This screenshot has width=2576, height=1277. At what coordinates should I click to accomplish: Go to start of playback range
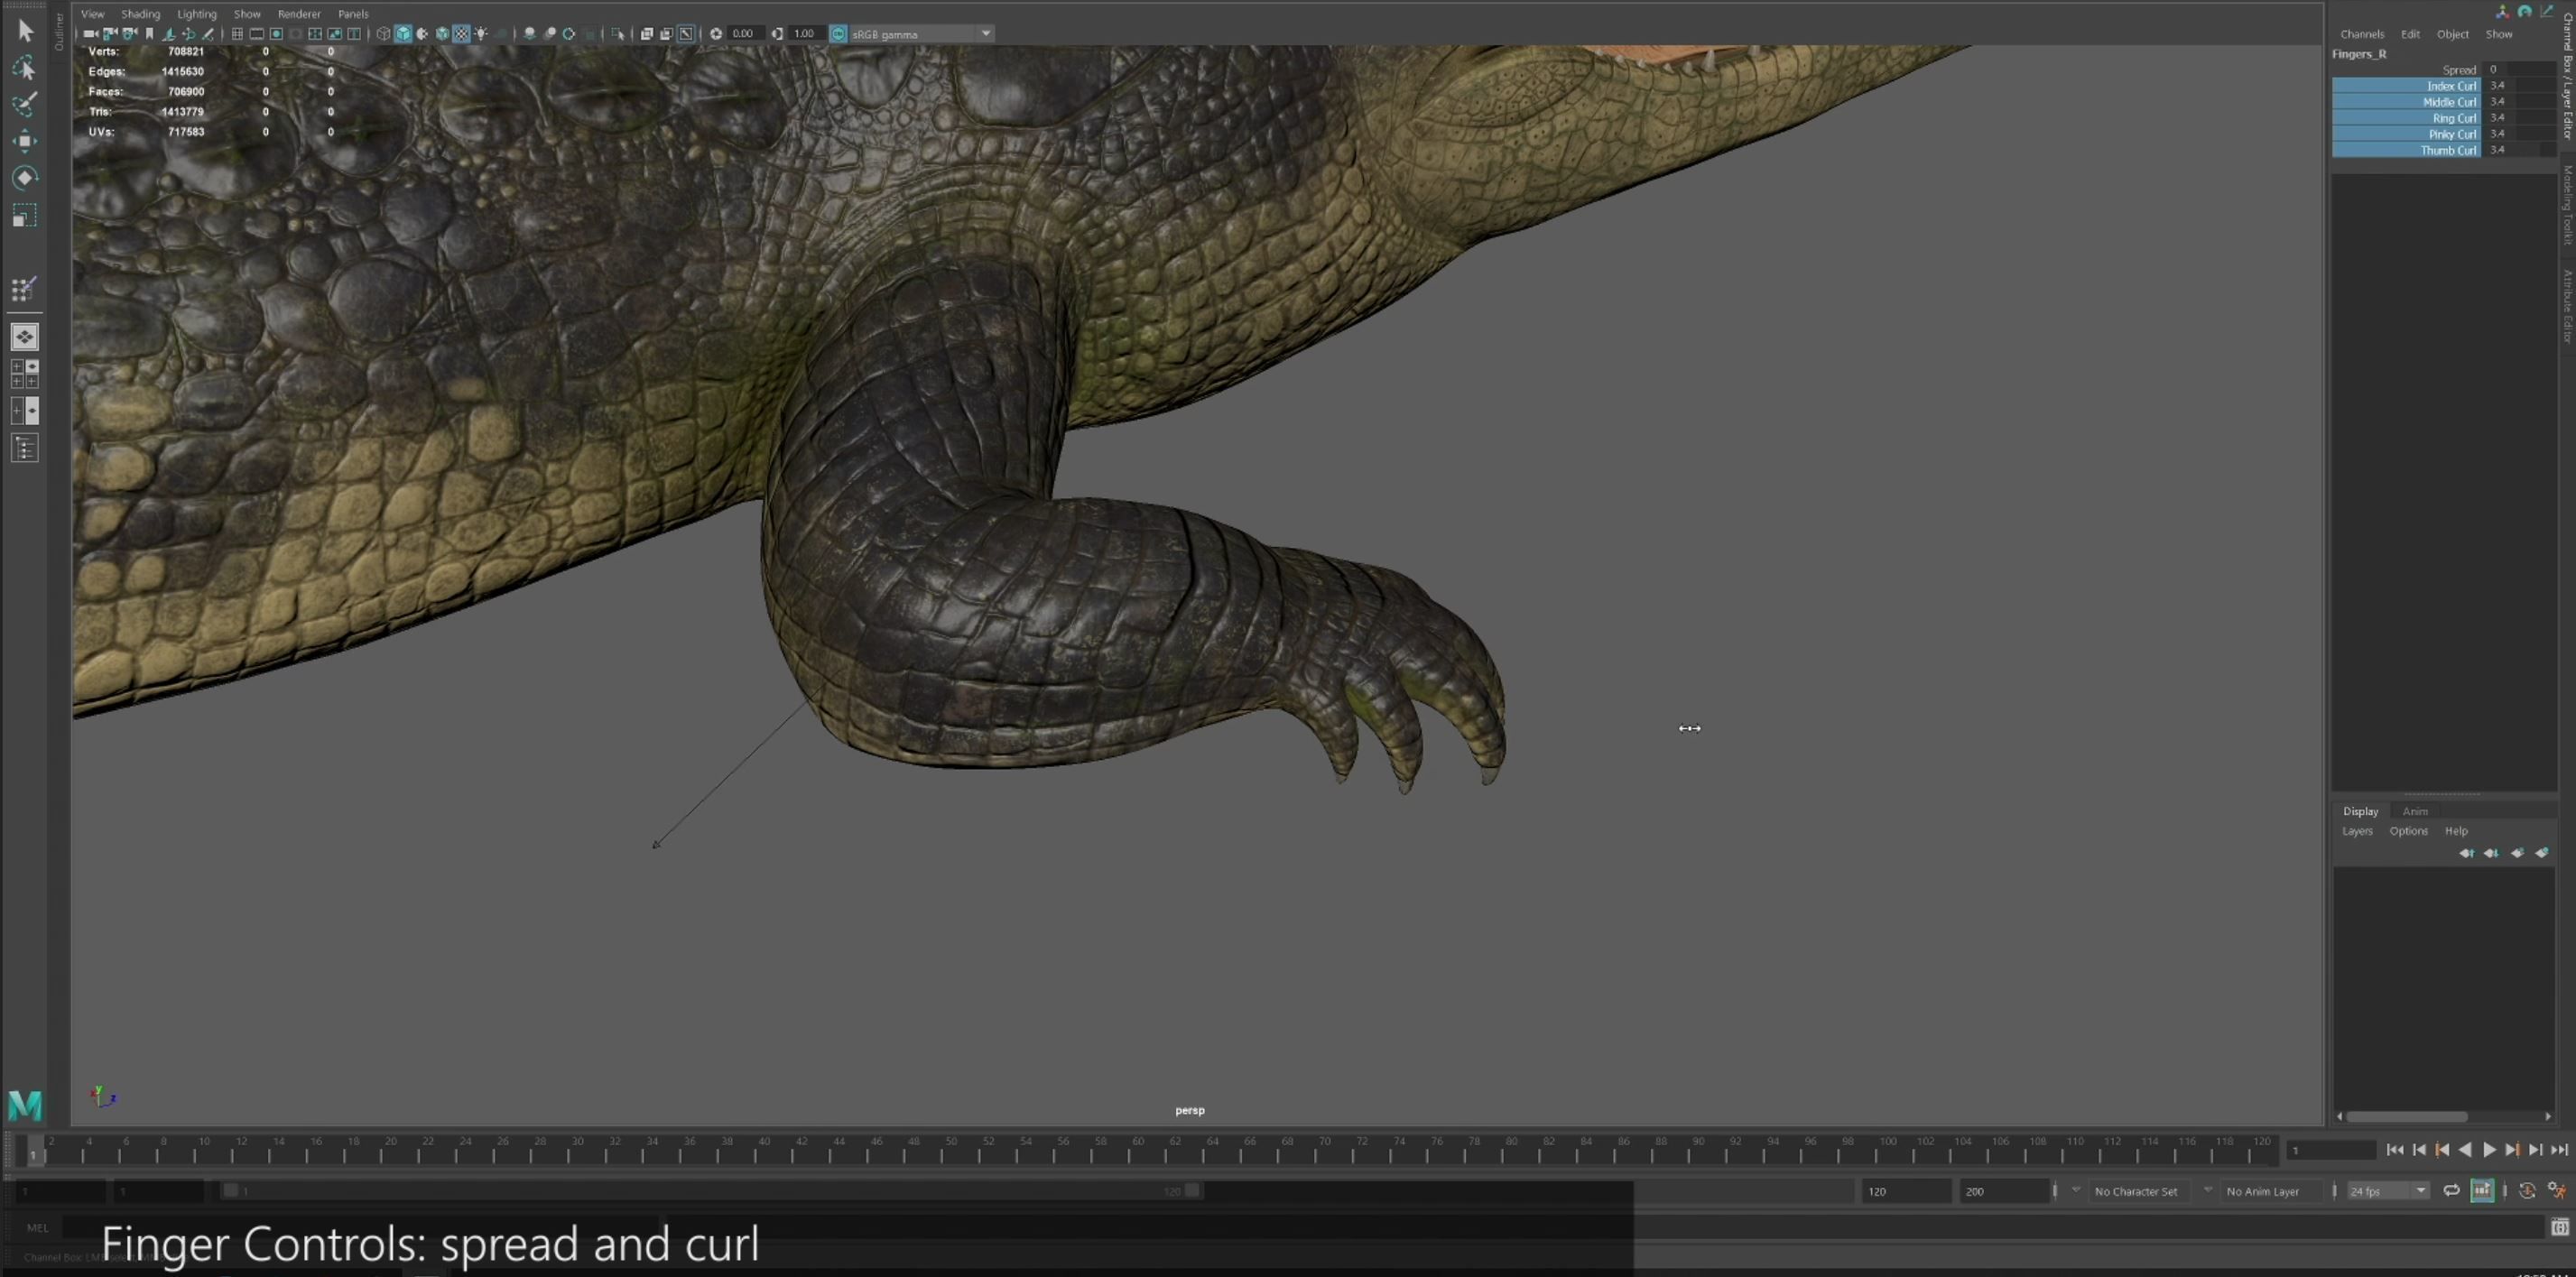click(x=2395, y=1150)
